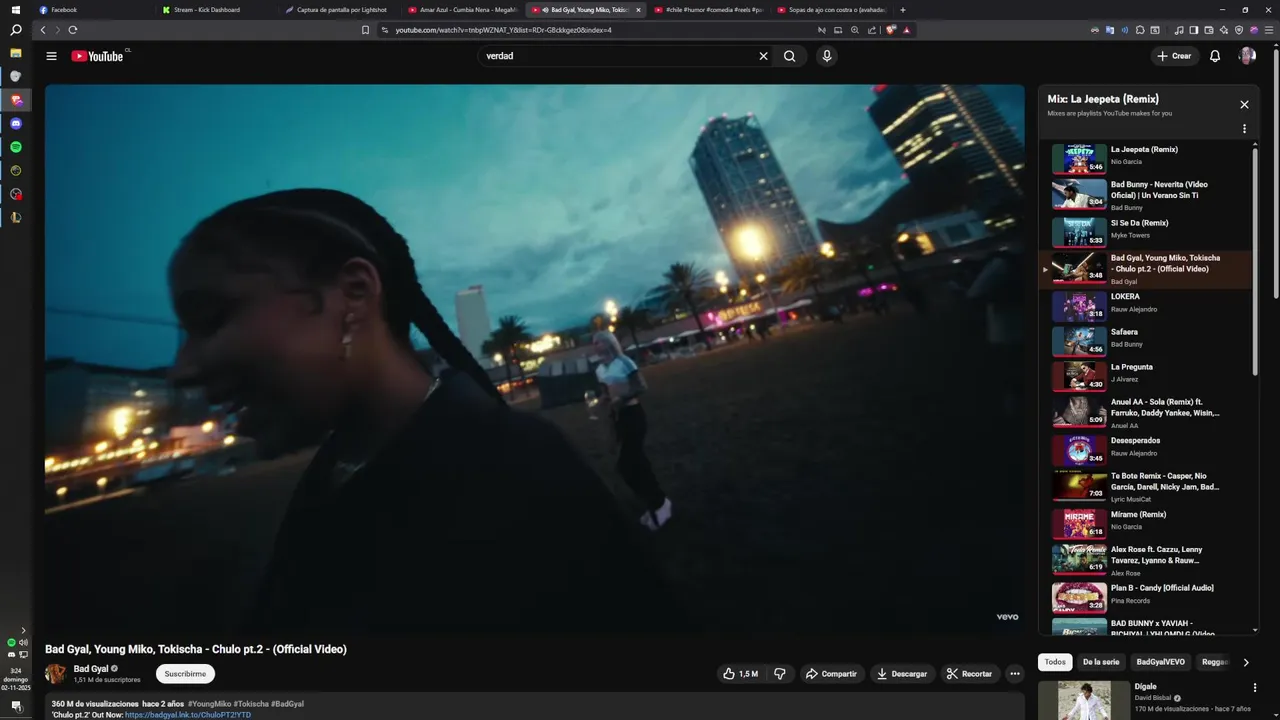The width and height of the screenshot is (1280, 720).
Task: Open the Digale recommended video thumbnail
Action: pos(1084,700)
